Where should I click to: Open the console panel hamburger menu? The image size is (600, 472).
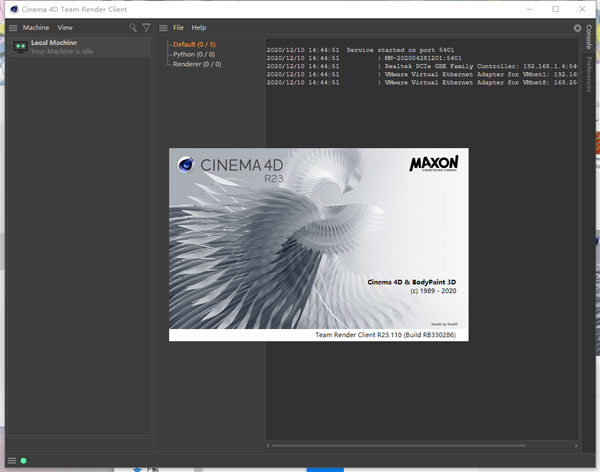(x=164, y=28)
